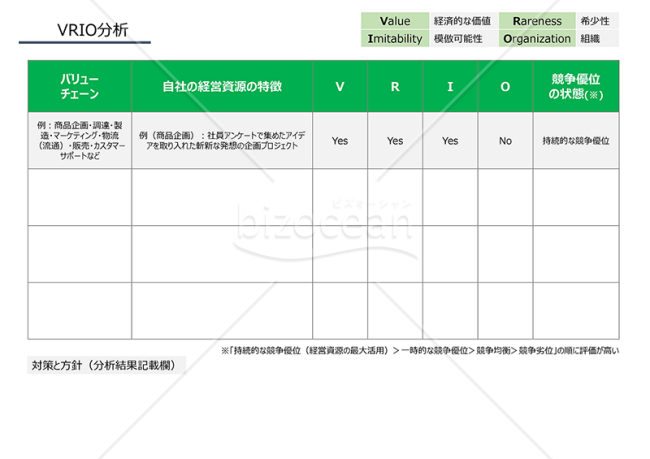The width and height of the screenshot is (650, 459).
Task: Select the 経済的な価値 legend text
Action: pos(462,21)
